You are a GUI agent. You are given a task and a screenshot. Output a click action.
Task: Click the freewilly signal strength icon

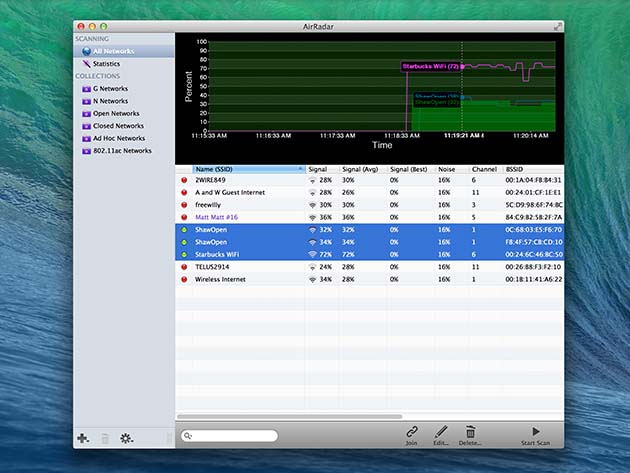(312, 205)
